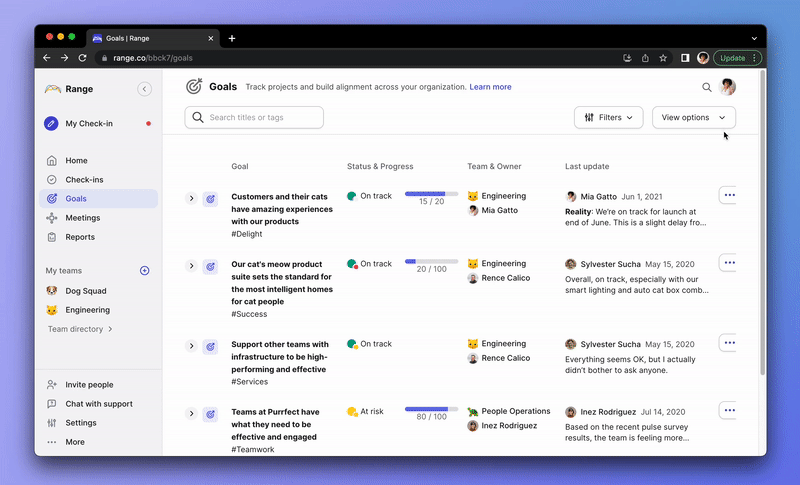Open a new browser tab
Image resolution: width=800 pixels, height=485 pixels.
click(232, 38)
